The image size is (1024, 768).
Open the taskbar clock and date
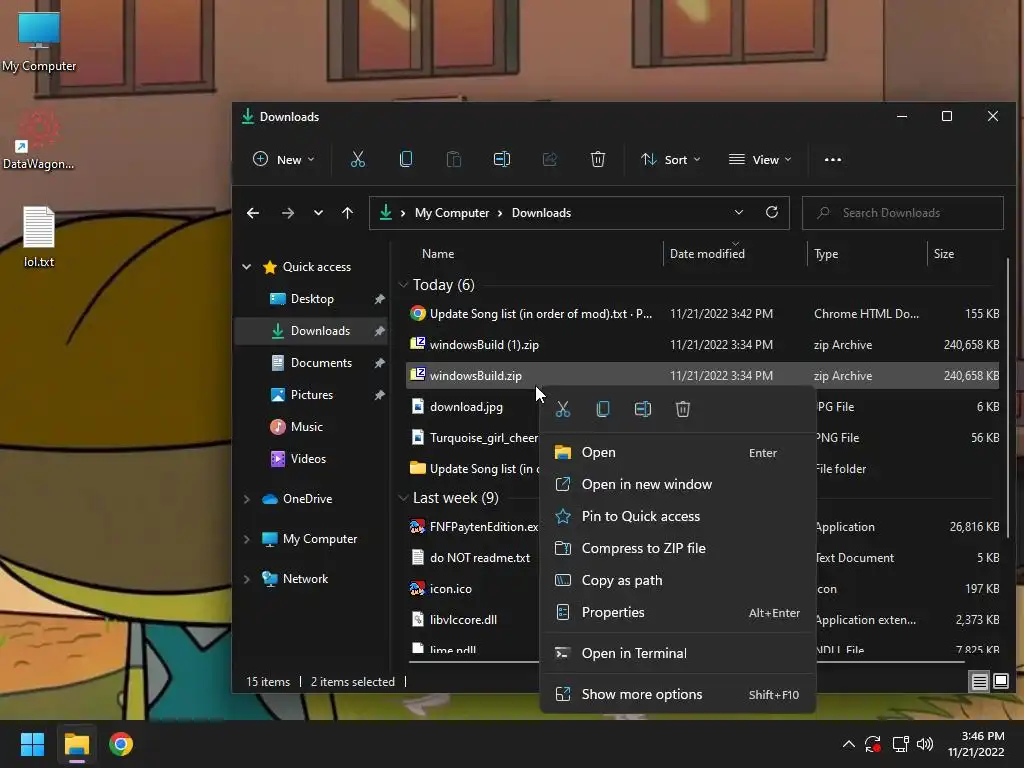click(976, 744)
